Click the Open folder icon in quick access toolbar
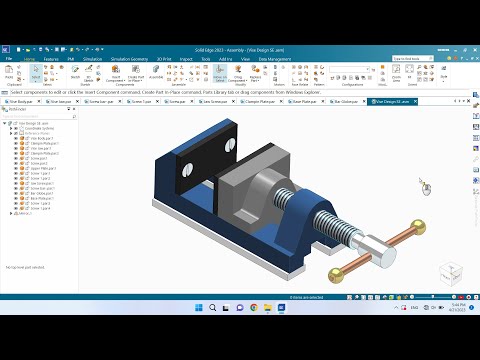Screen dimensions: 480x360 [x=28, y=50]
